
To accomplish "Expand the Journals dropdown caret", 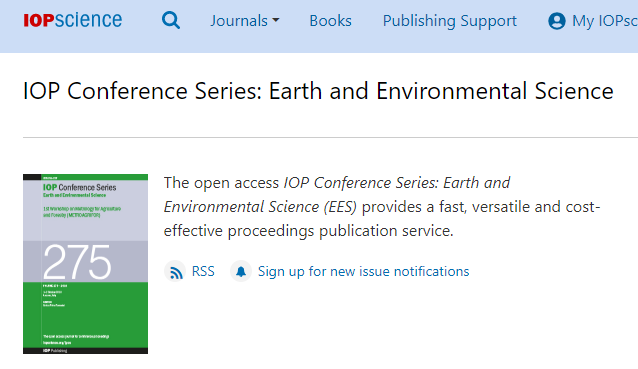I will pos(276,20).
